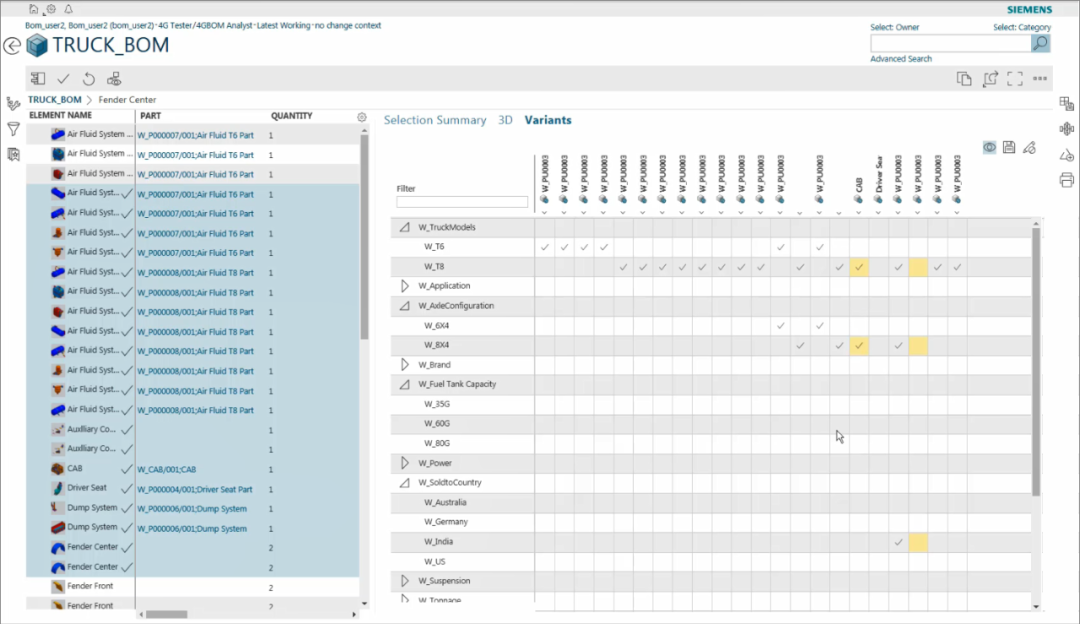Toggle the W_T8 checkmark in CAB column
The image size is (1080, 624).
[859, 267]
